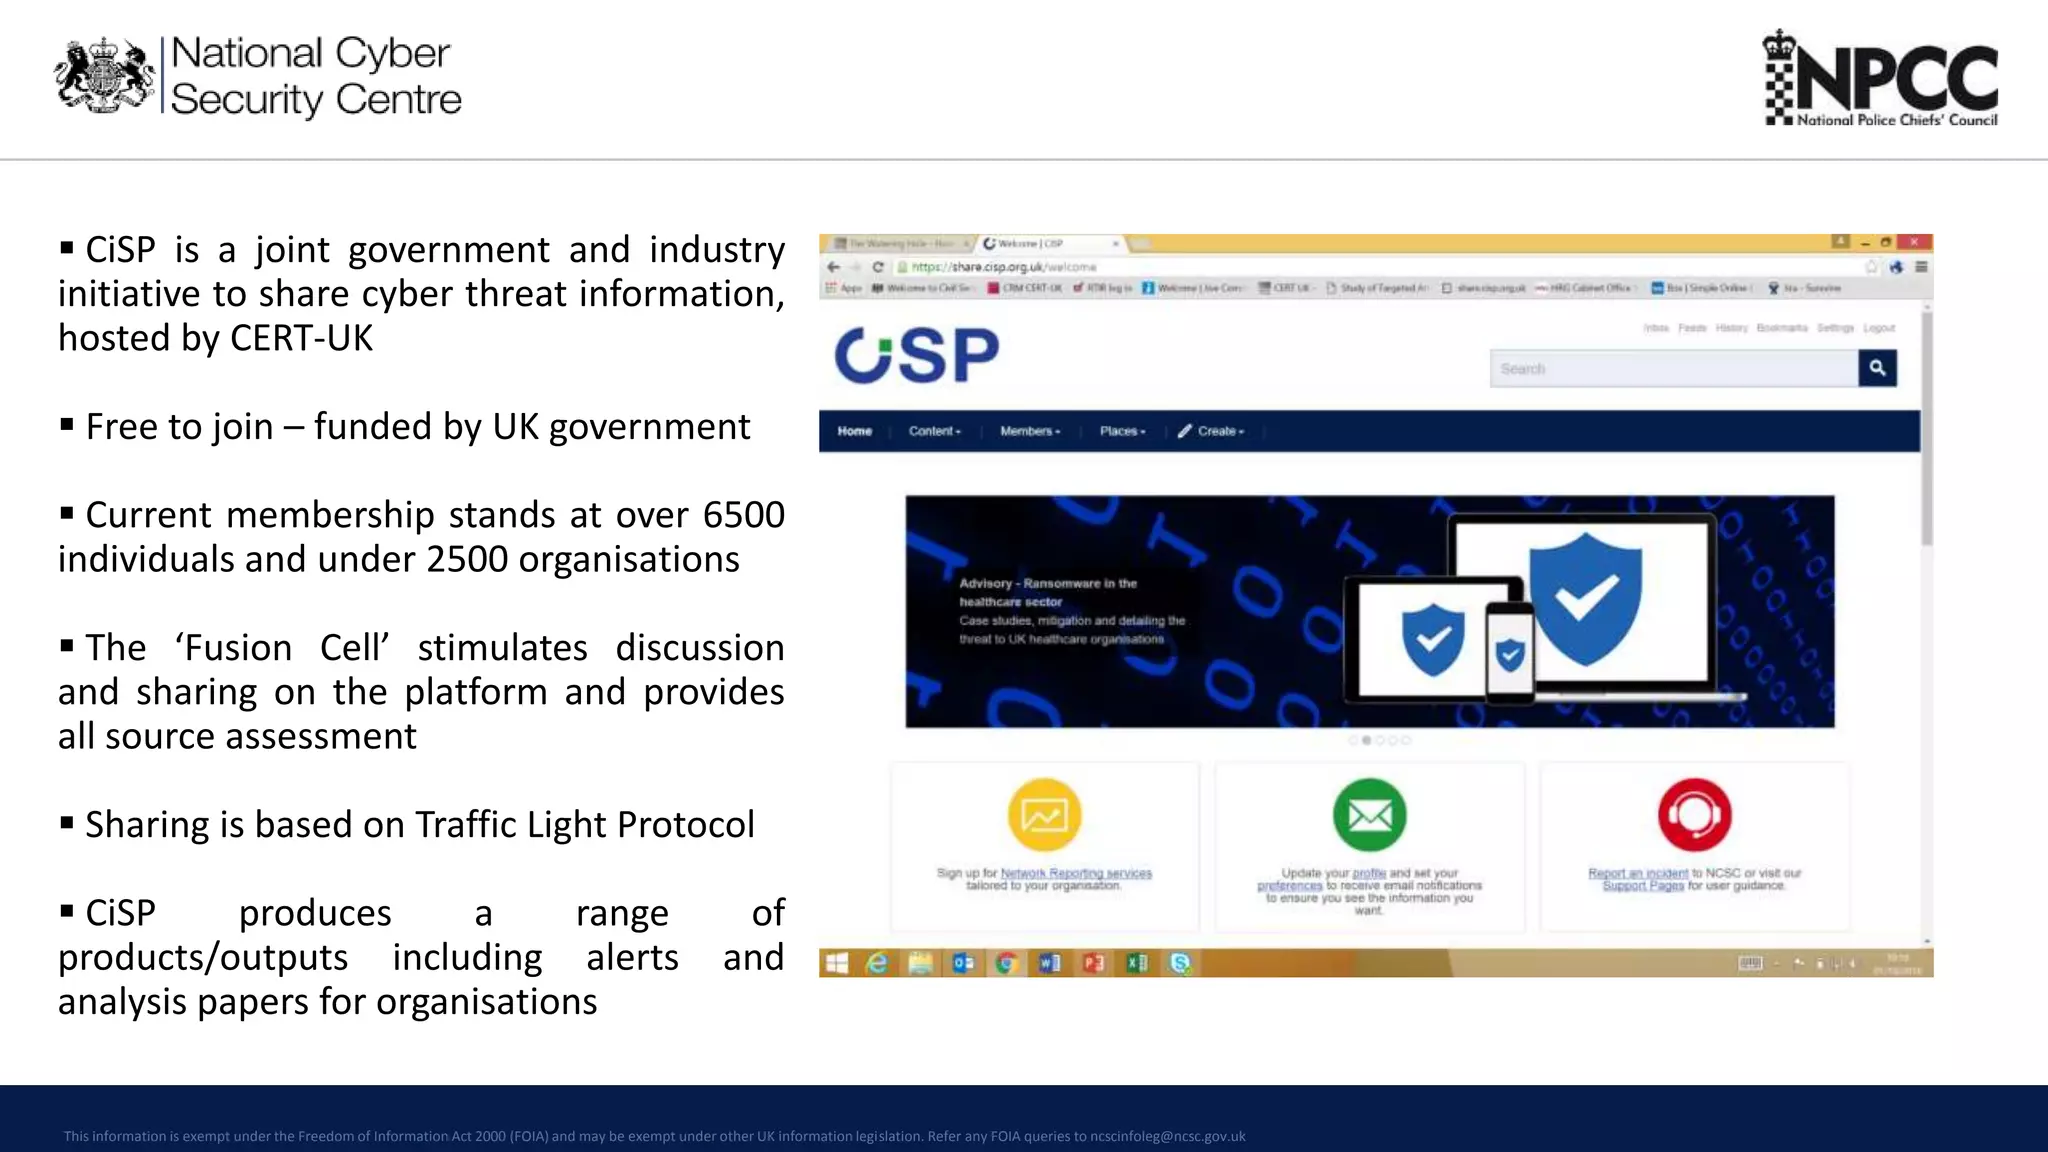Click the page vertical scrollbar thumb
Viewport: 2048px width, 1152px height.
1926,430
